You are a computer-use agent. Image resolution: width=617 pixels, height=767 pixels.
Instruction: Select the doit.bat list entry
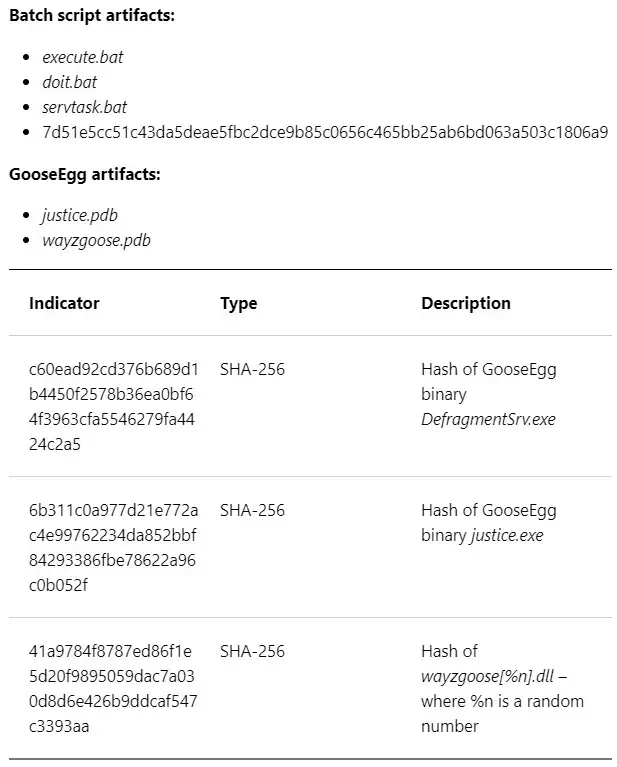70,82
